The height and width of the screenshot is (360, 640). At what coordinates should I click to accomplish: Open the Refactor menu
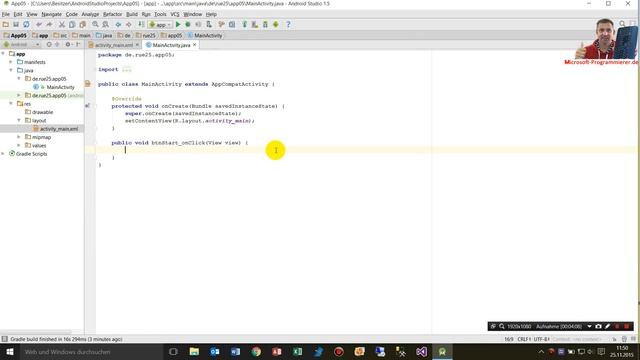point(112,14)
